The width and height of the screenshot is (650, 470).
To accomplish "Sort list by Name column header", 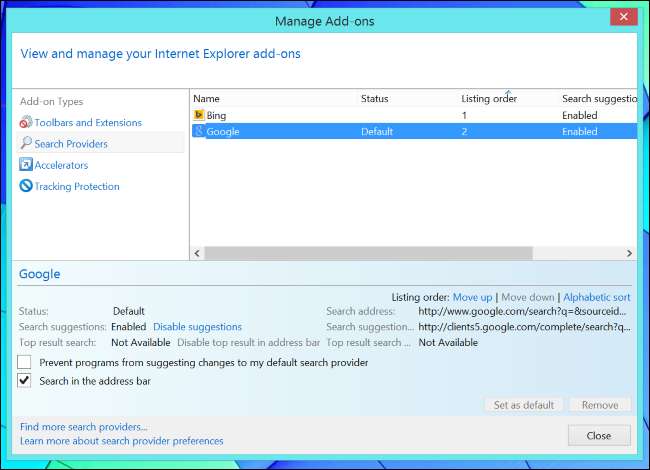I will (x=206, y=99).
